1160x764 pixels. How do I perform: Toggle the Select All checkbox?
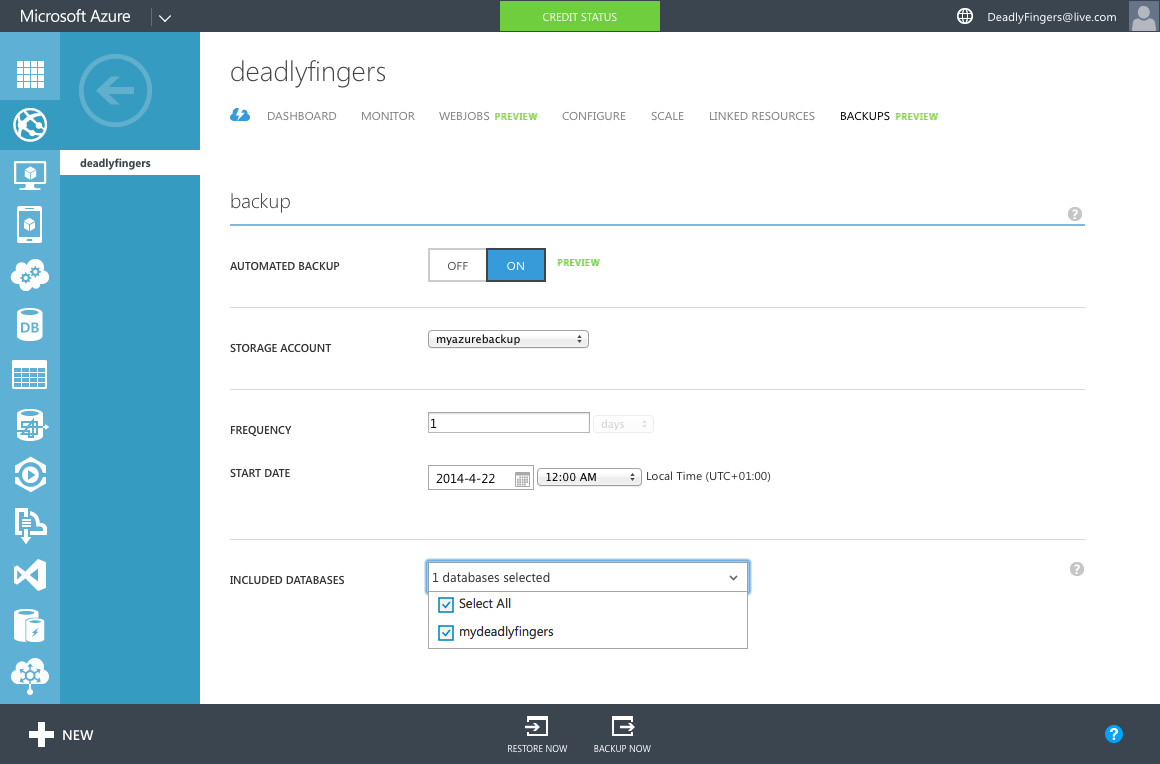(x=445, y=604)
